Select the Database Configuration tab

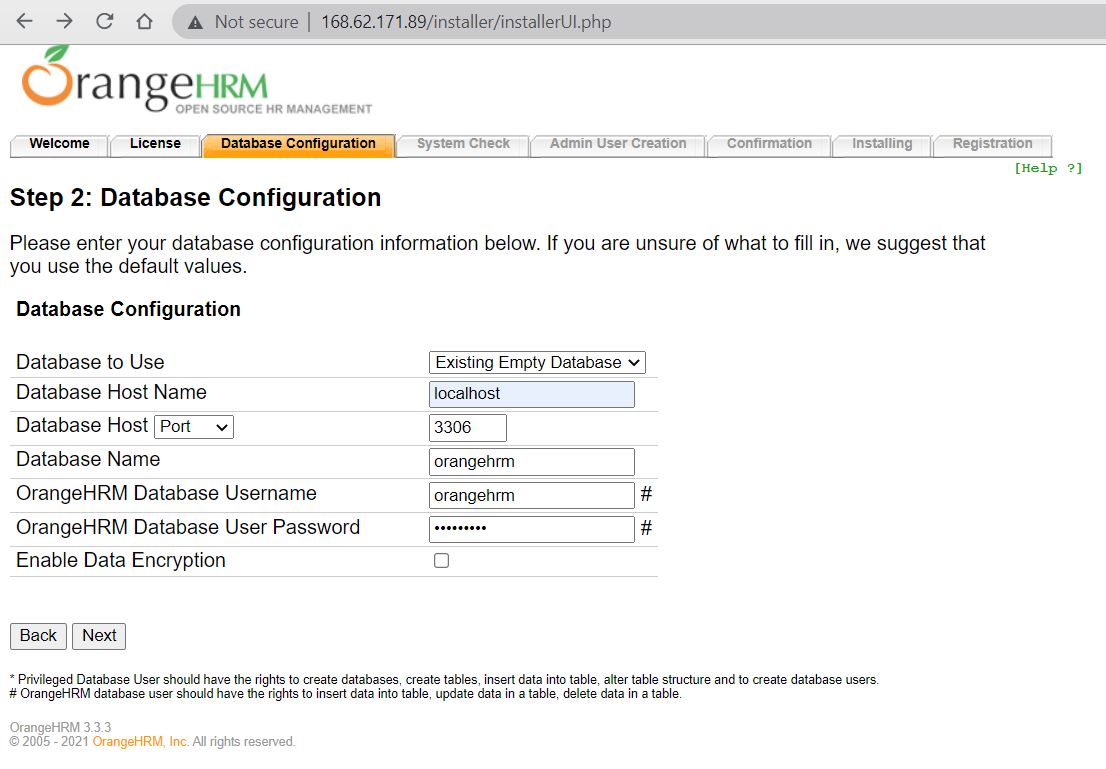[x=298, y=144]
